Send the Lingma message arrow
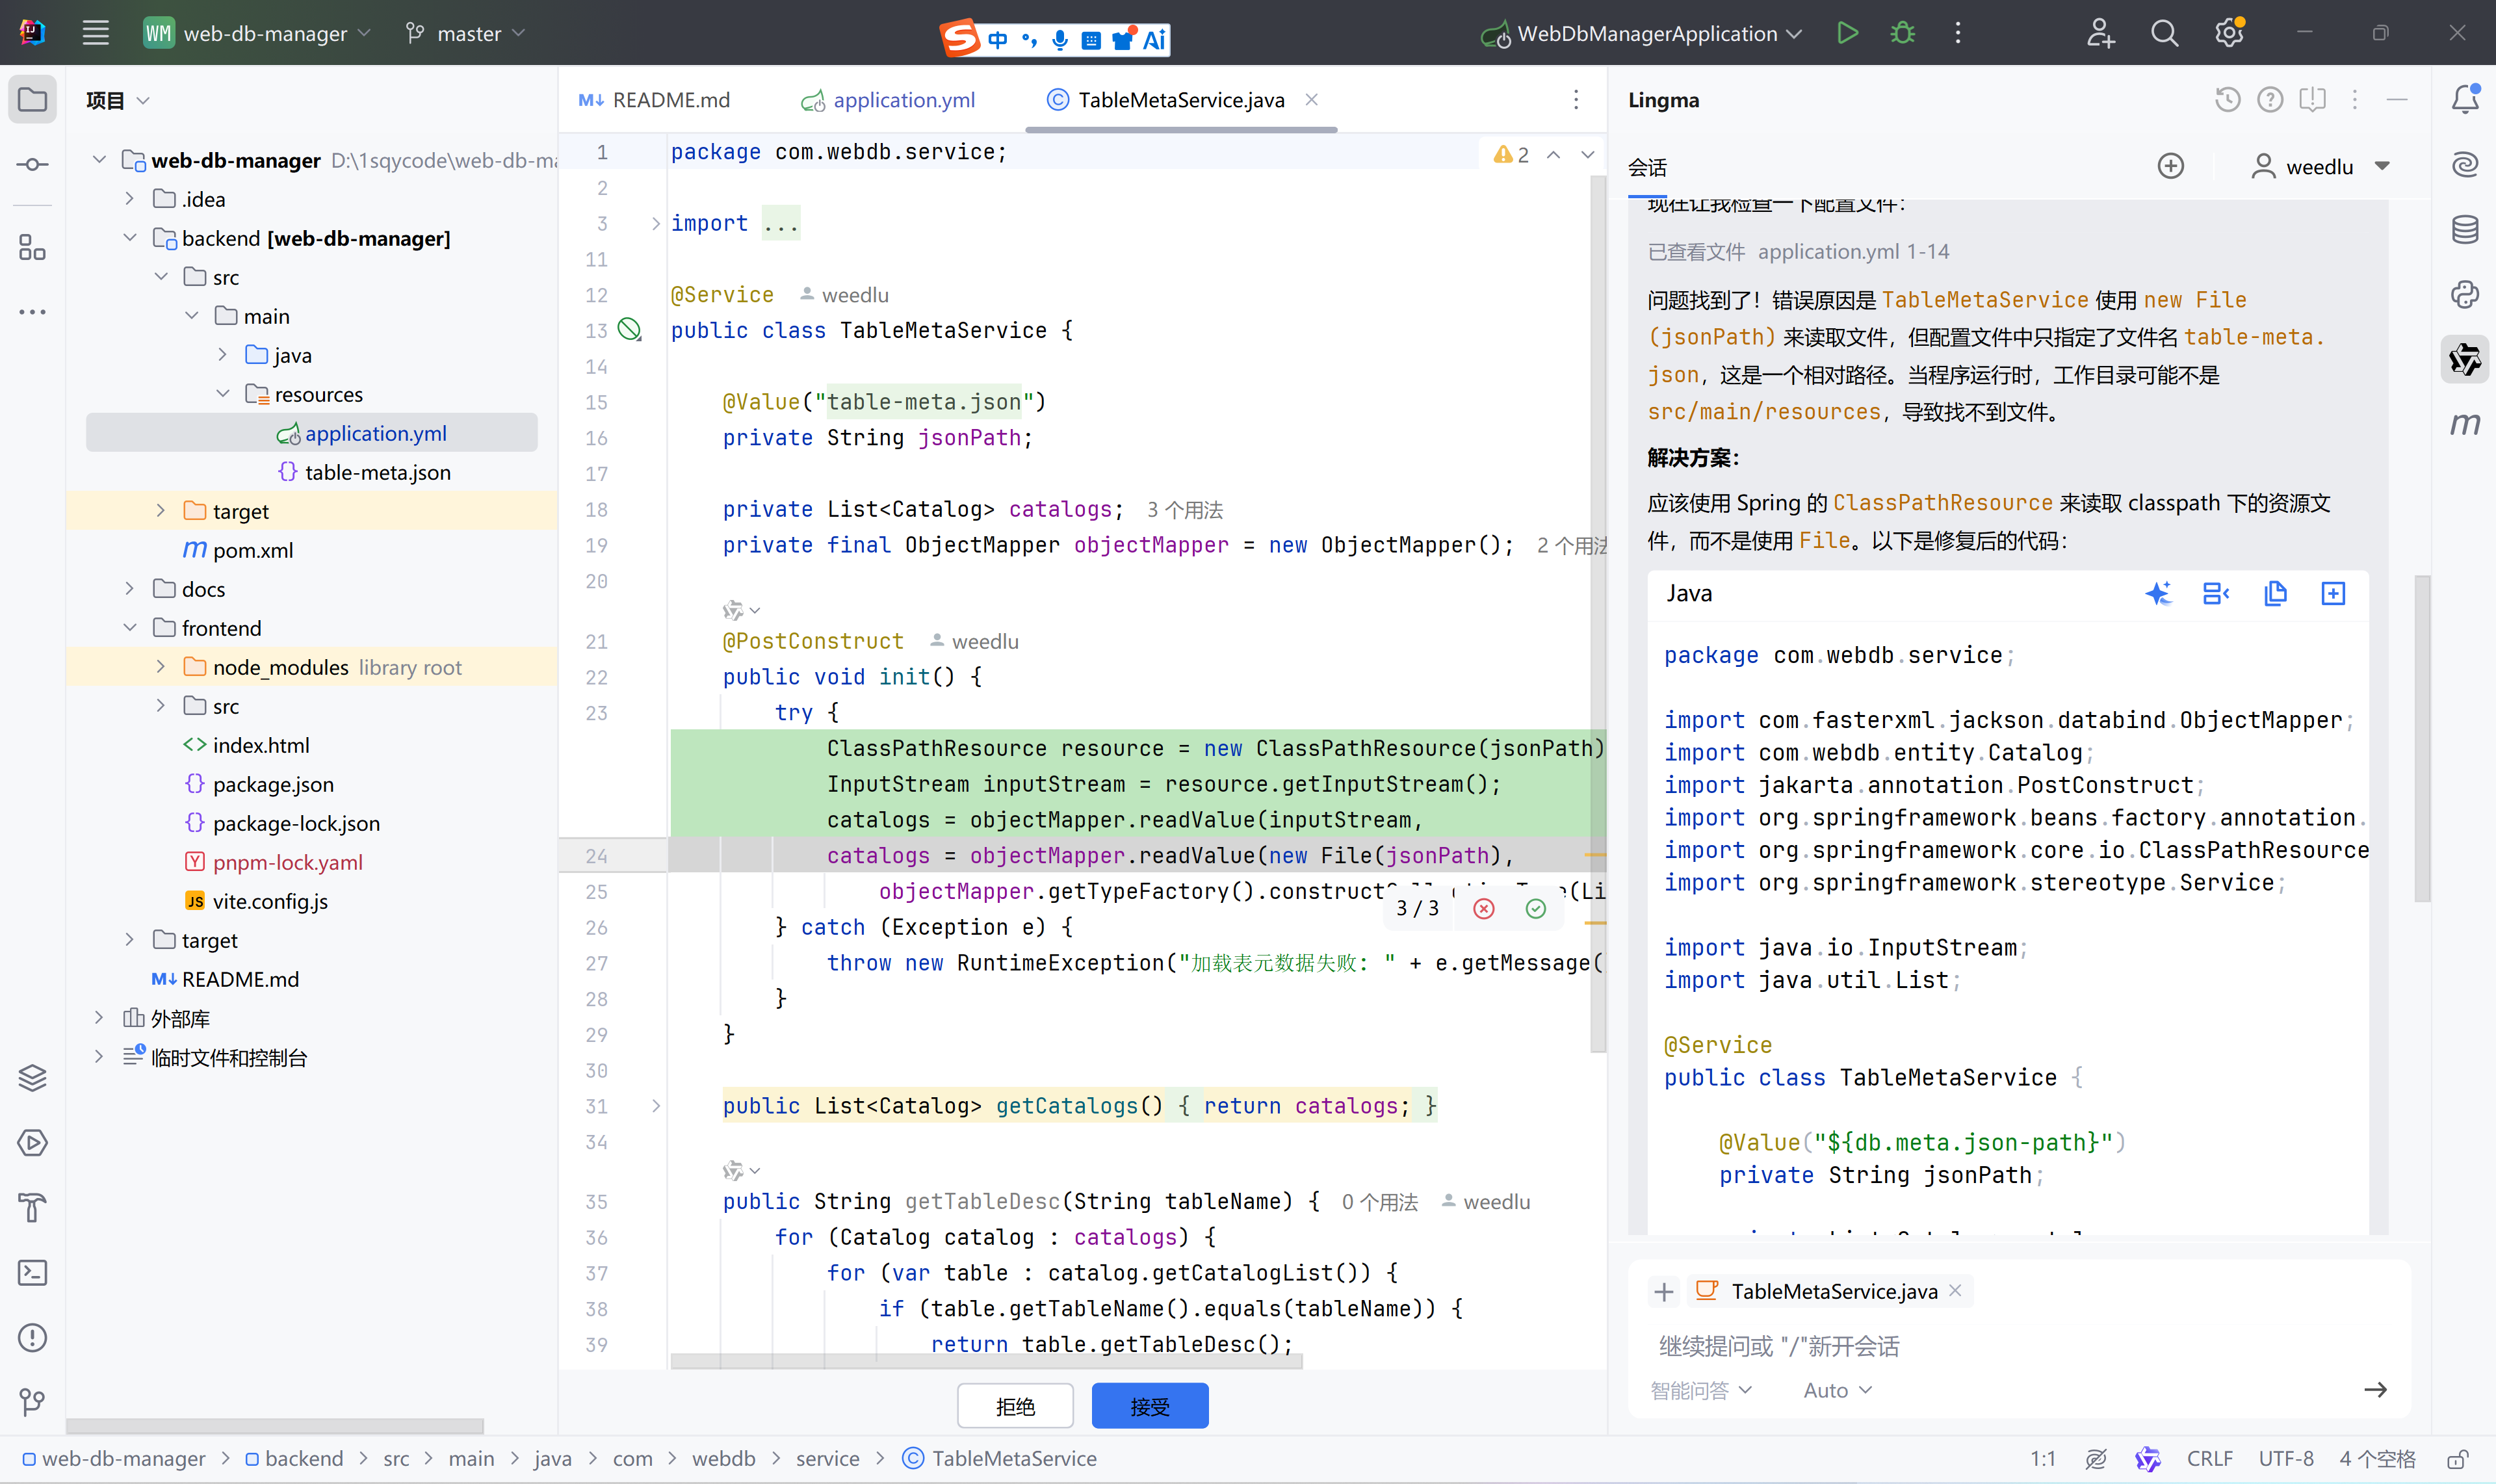Screen dimensions: 2496x1484 point(2375,1390)
